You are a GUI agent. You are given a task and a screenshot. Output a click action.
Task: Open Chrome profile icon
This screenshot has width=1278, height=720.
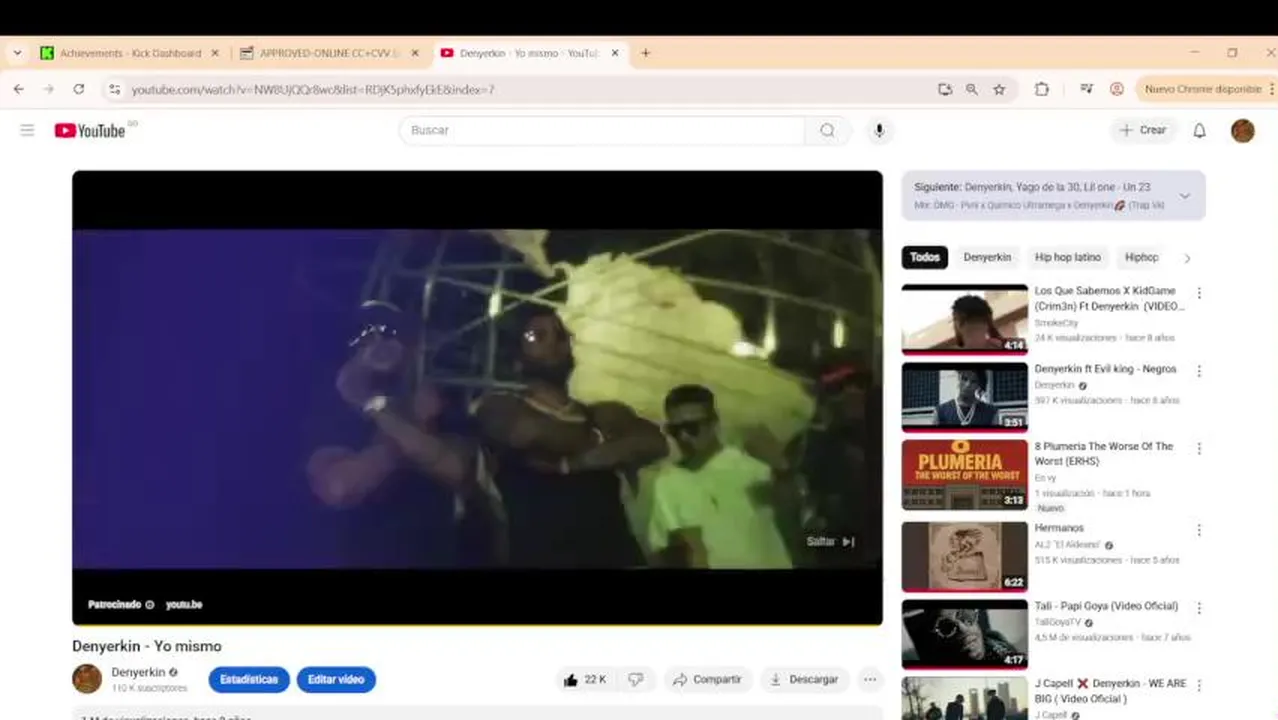pyautogui.click(x=1117, y=89)
